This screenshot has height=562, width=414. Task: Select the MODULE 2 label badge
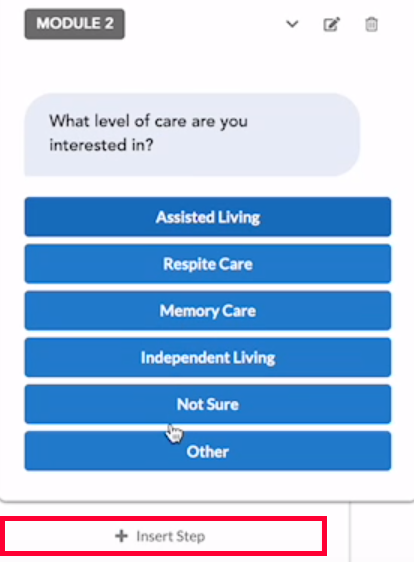click(75, 24)
